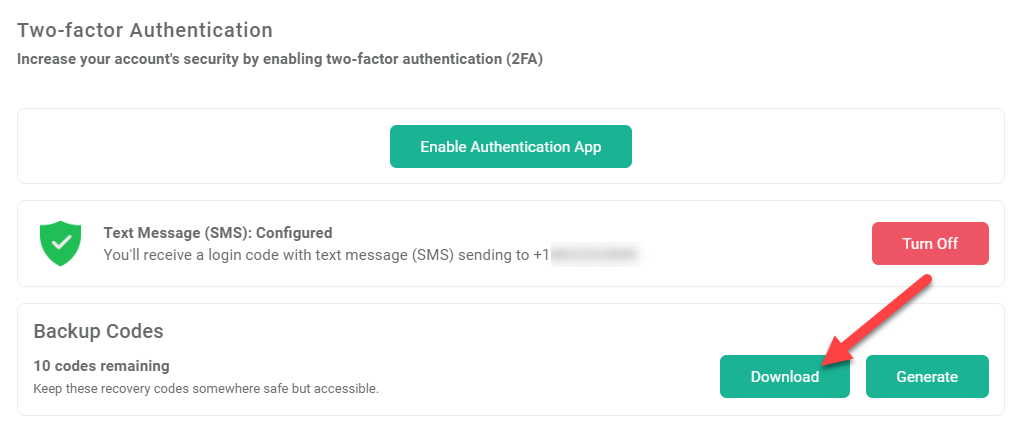
Task: Click the Enable Authentication App button
Action: [x=510, y=147]
